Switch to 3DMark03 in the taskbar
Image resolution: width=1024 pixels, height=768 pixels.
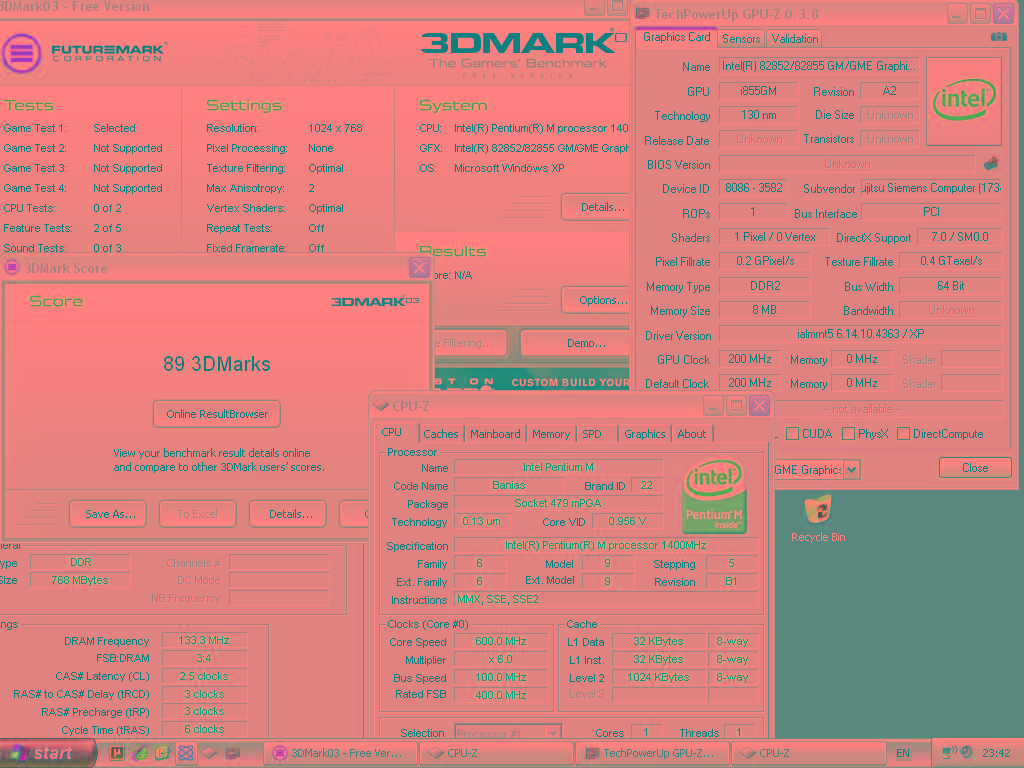point(339,753)
